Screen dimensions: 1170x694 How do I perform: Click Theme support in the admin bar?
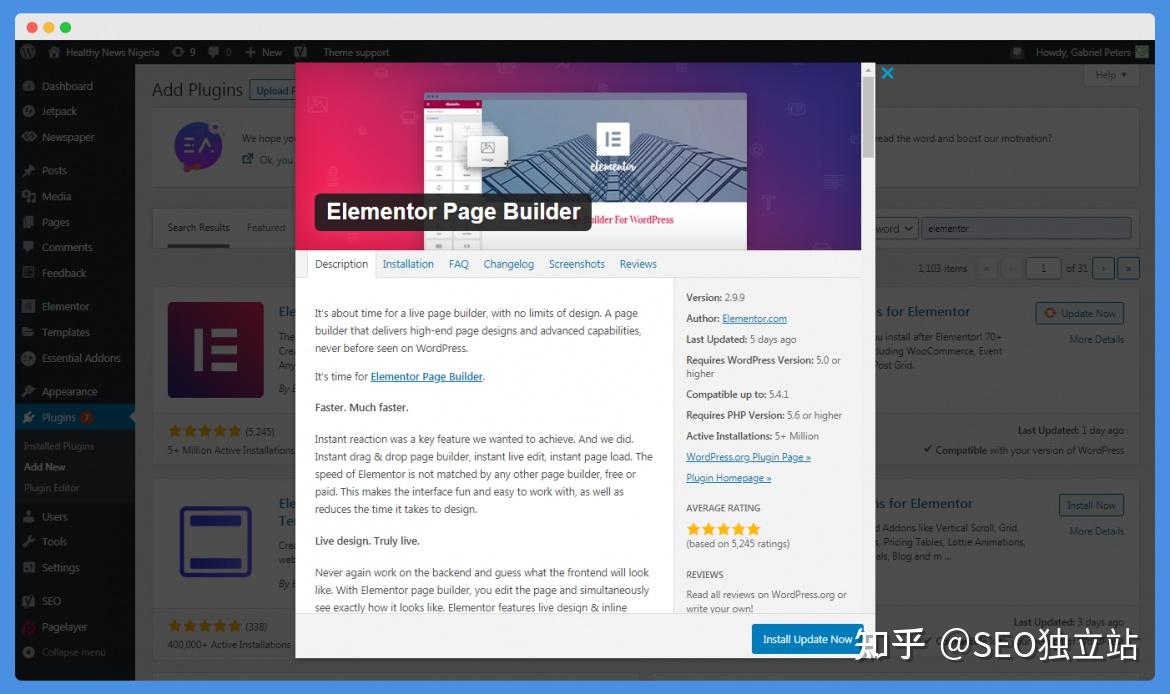(356, 52)
